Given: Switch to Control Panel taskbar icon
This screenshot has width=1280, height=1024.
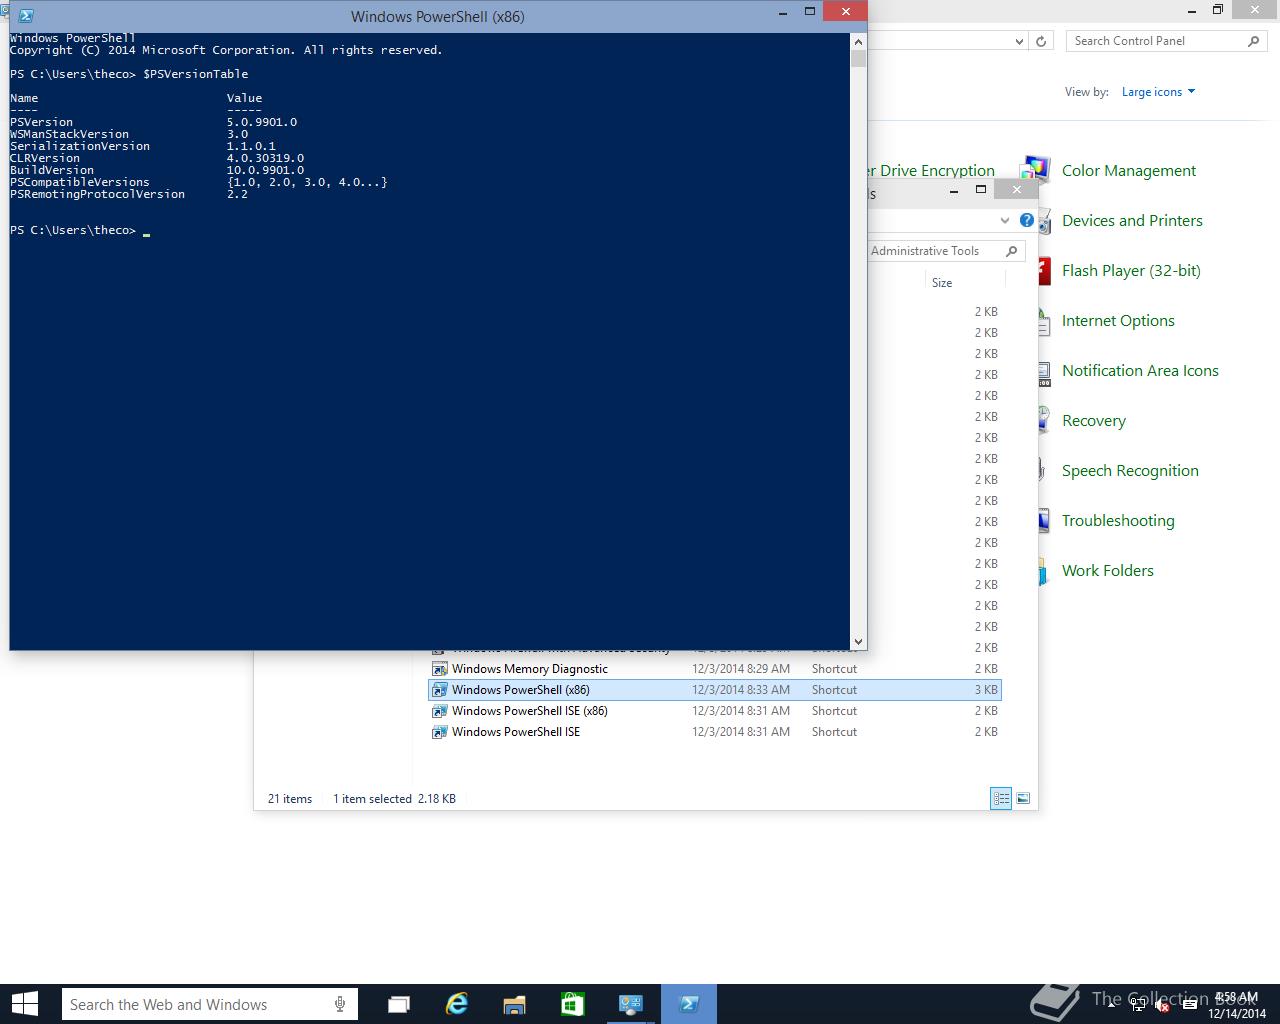Looking at the screenshot, I should coord(631,1004).
